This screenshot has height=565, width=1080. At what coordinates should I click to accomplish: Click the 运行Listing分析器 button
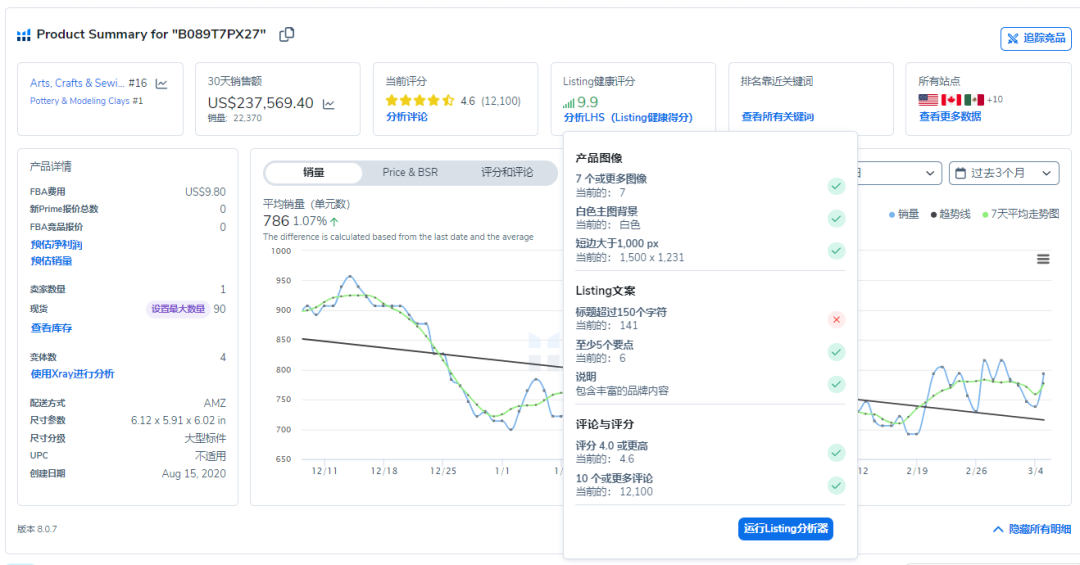[x=786, y=528]
